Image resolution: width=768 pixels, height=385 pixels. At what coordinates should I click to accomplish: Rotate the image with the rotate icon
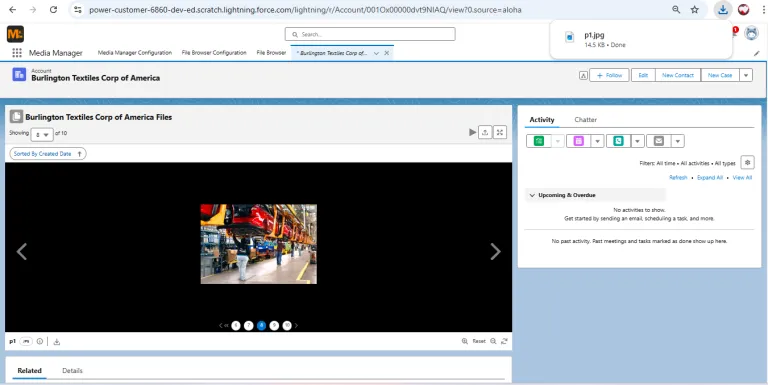(x=504, y=341)
